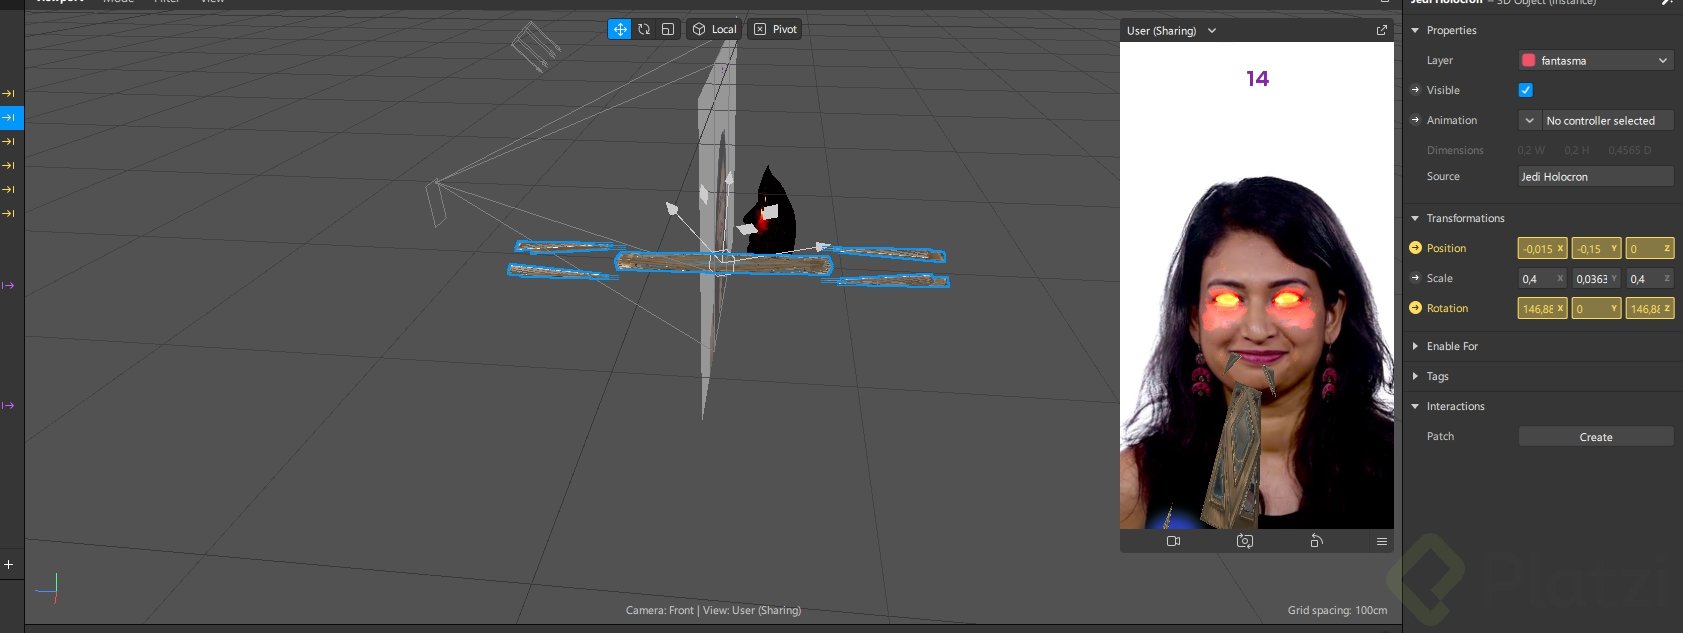Click the yellow patch arrow next to Position

(1415, 248)
